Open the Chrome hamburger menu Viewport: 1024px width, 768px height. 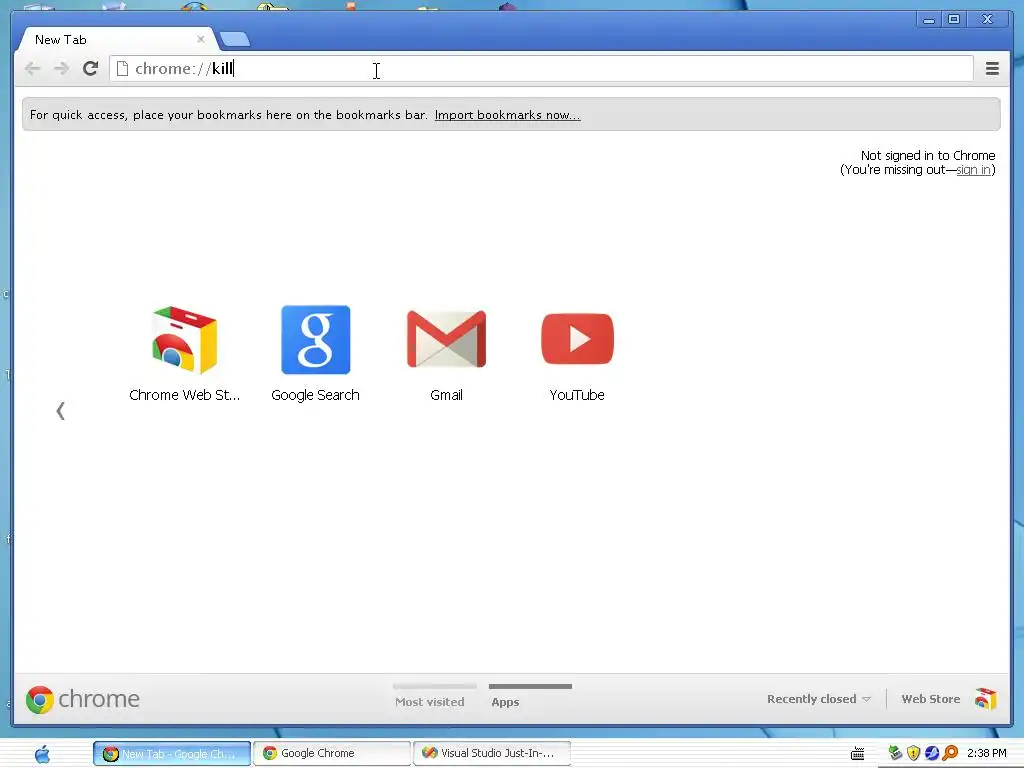coord(992,69)
